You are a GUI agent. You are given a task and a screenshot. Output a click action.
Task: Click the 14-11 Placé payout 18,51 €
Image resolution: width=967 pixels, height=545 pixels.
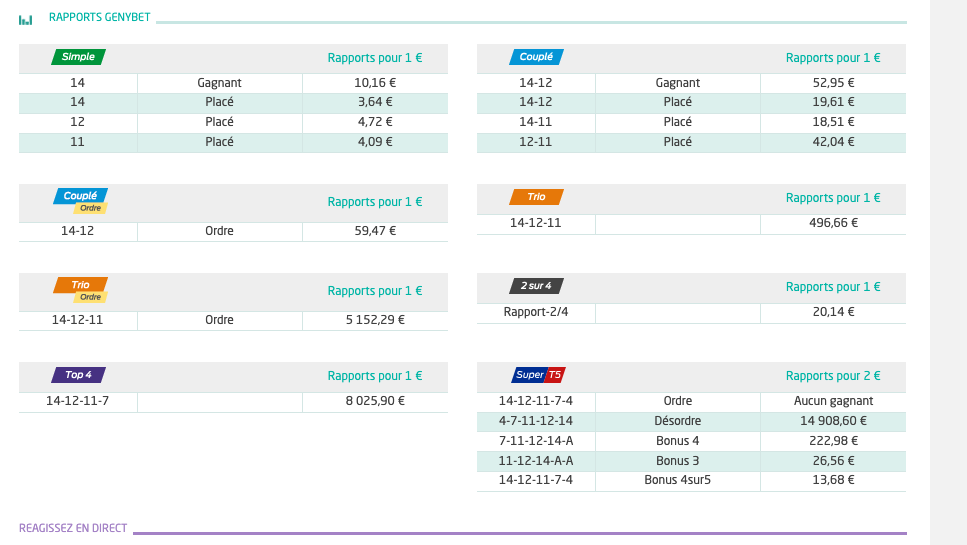pyautogui.click(x=833, y=121)
